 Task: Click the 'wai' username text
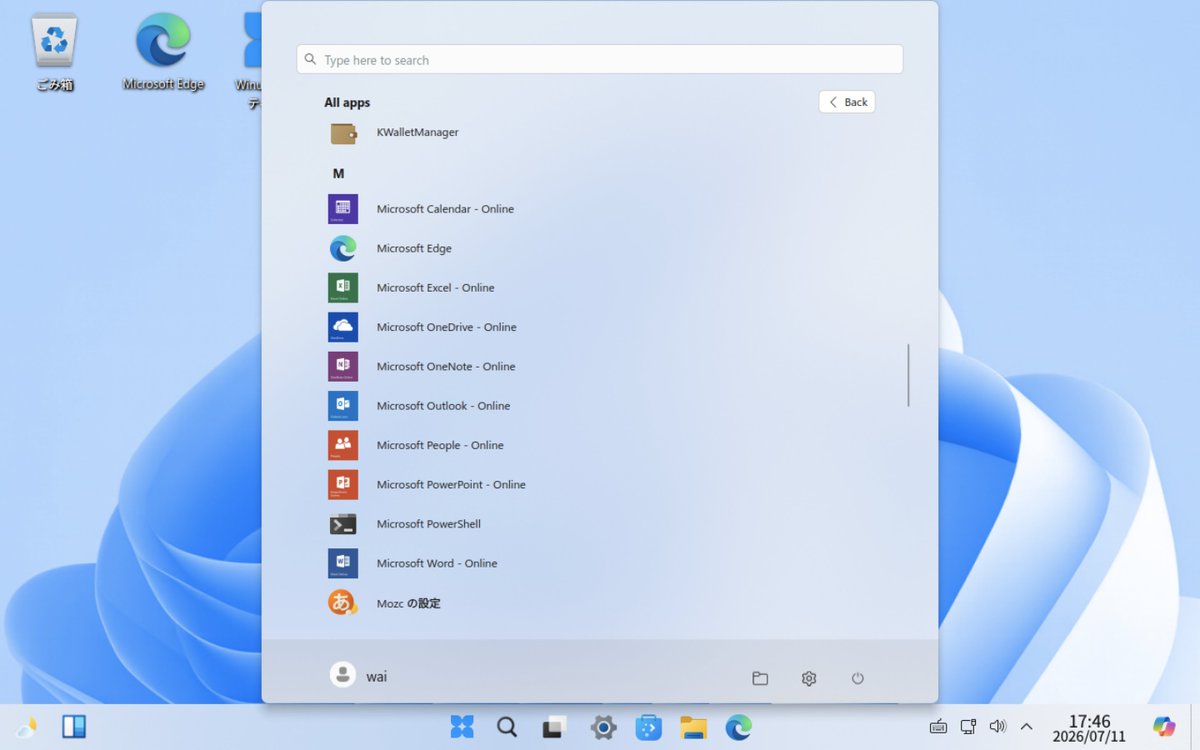(377, 677)
